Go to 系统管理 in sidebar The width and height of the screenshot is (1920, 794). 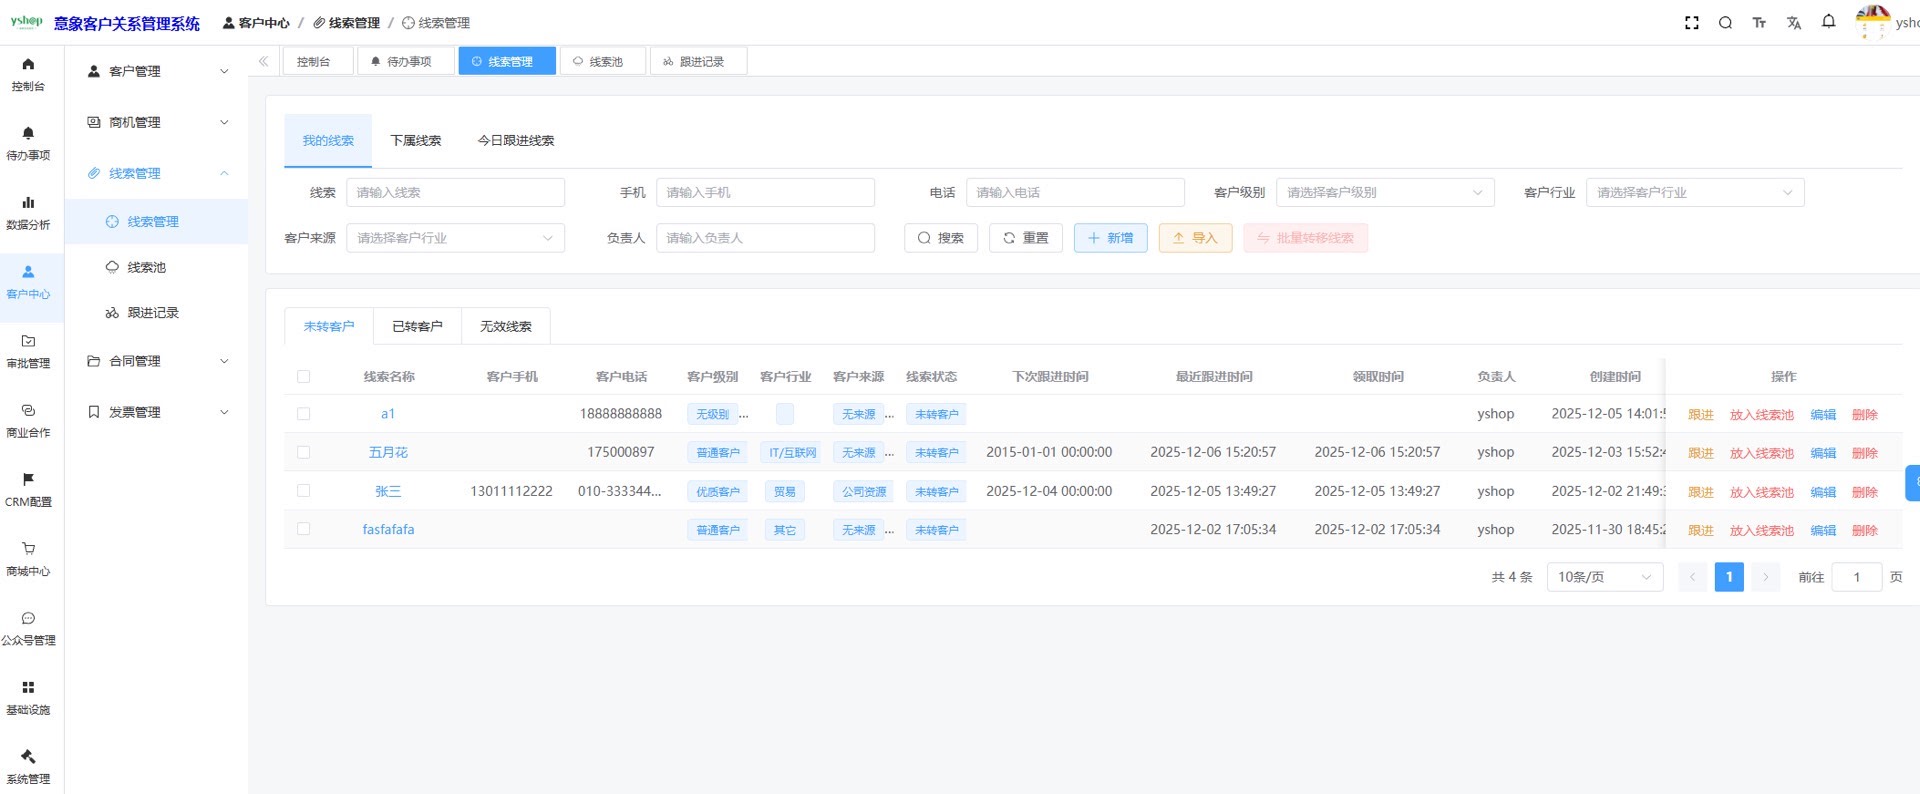coord(28,766)
